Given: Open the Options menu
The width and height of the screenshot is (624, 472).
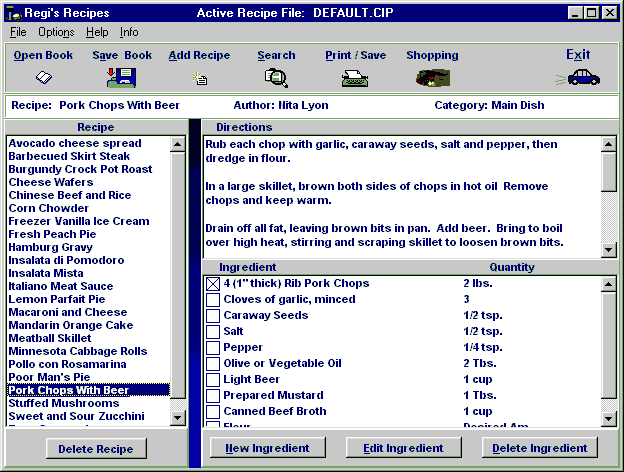Looking at the screenshot, I should pyautogui.click(x=56, y=32).
